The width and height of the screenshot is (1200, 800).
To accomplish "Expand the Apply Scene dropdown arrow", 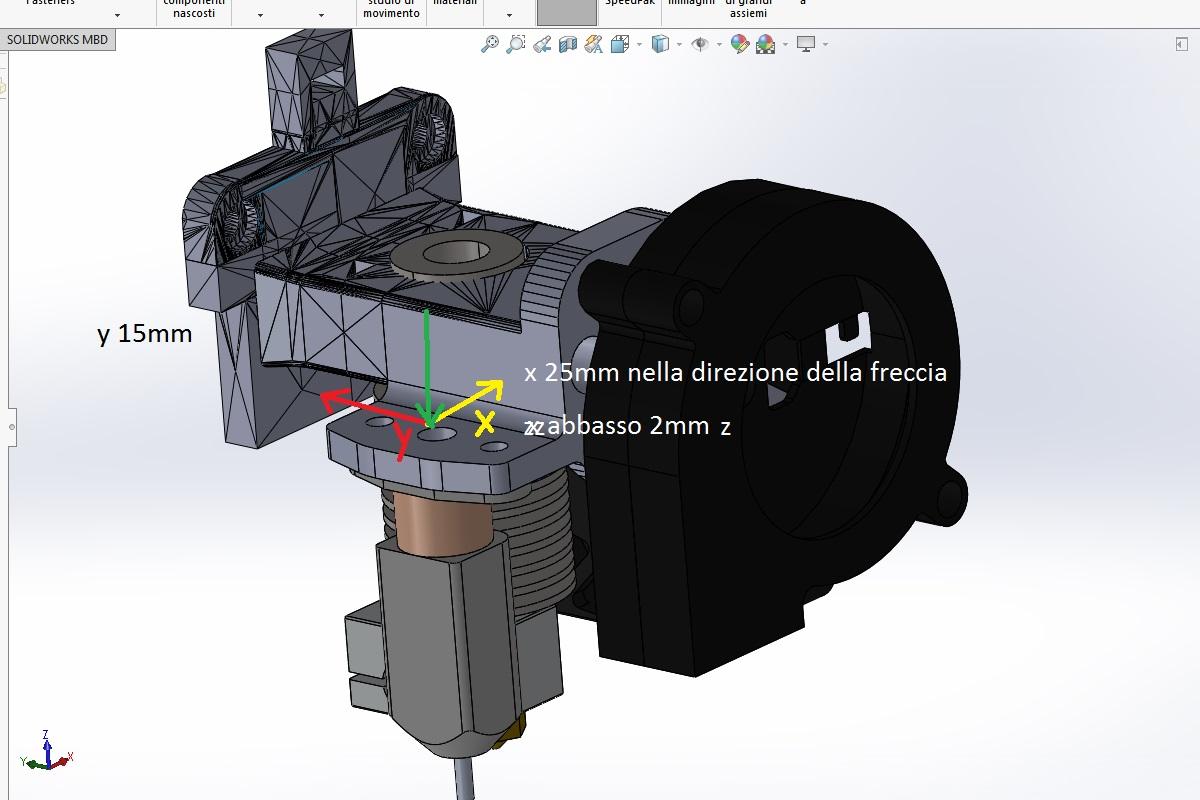I will 785,45.
